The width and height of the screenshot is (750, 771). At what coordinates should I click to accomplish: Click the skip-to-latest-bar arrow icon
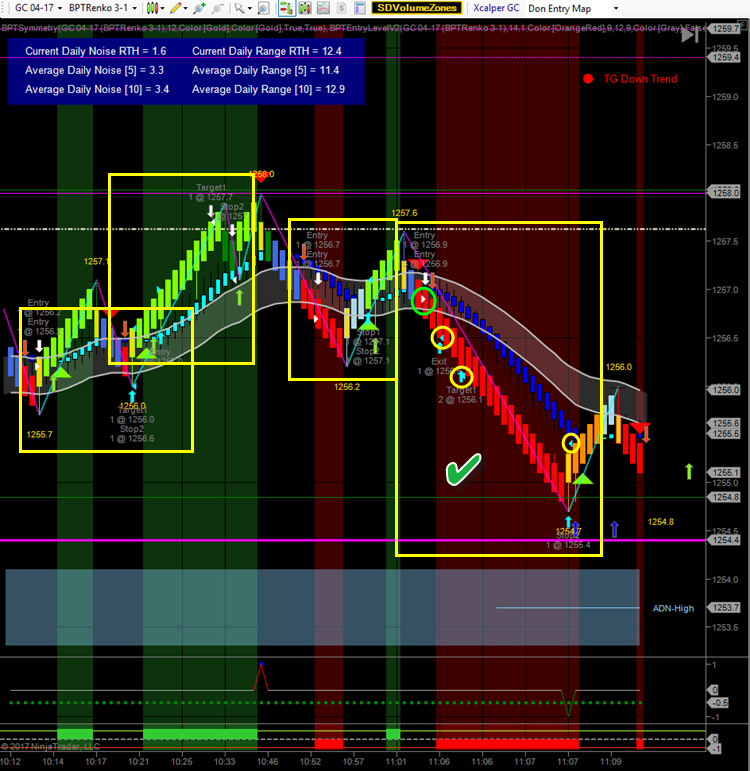690,35
